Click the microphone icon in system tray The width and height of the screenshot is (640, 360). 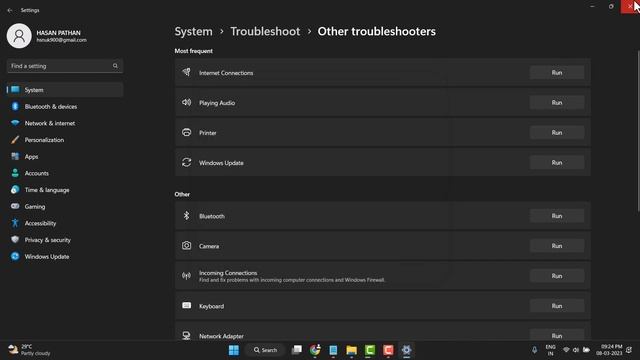pos(534,350)
